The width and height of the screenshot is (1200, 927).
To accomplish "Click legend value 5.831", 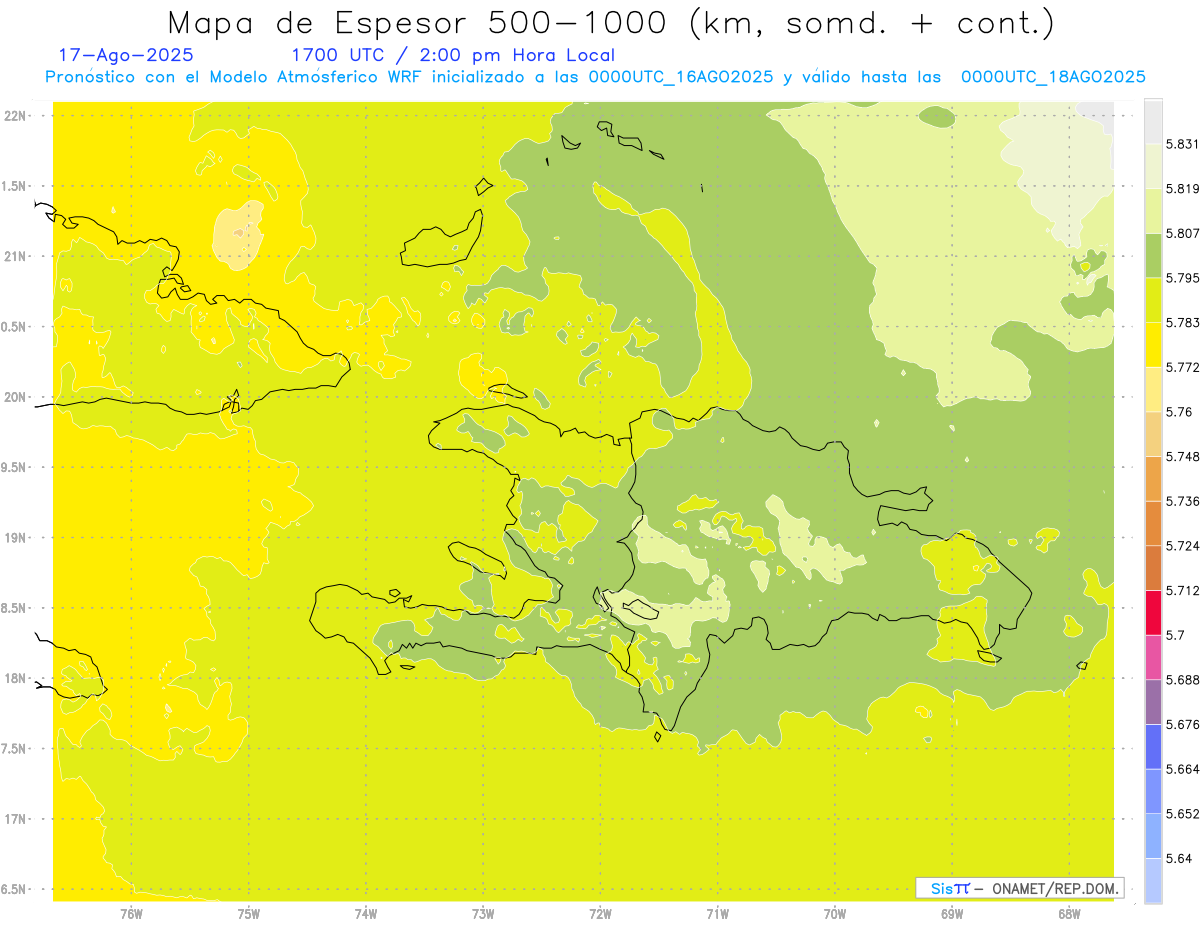I will (x=1182, y=144).
